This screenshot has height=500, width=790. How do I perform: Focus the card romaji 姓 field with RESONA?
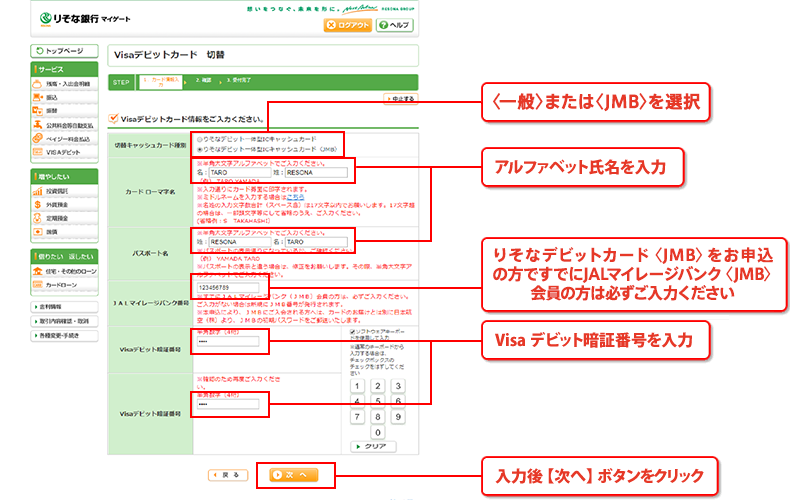point(316,172)
